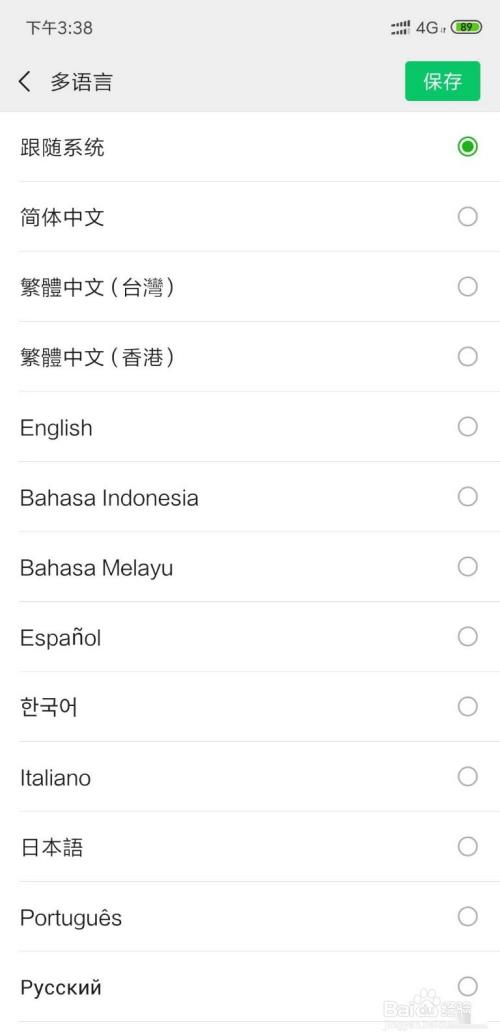Image resolution: width=500 pixels, height=1032 pixels.
Task: Choose the Italiano language label
Action: (x=55, y=777)
